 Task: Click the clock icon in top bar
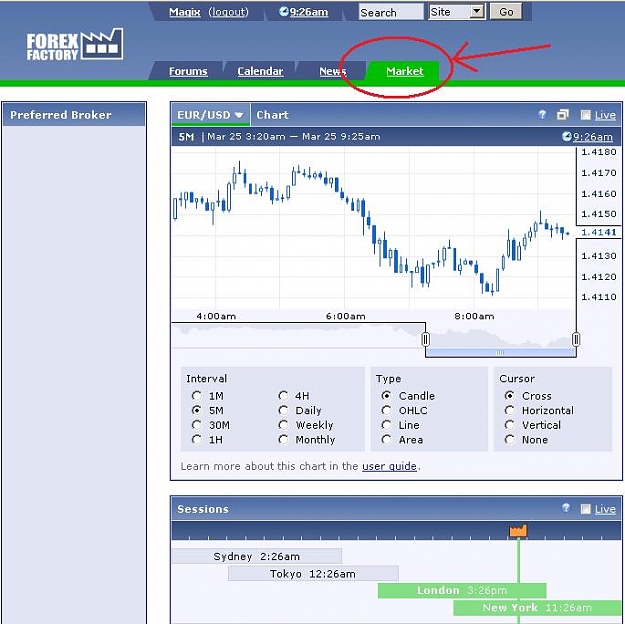coord(284,12)
